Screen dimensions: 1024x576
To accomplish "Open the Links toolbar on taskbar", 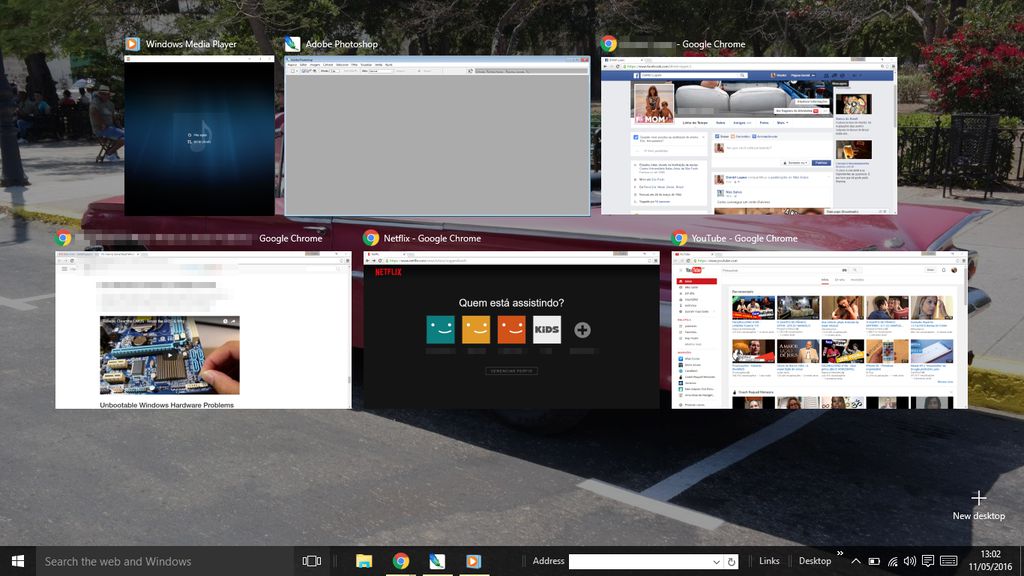I will pos(769,561).
